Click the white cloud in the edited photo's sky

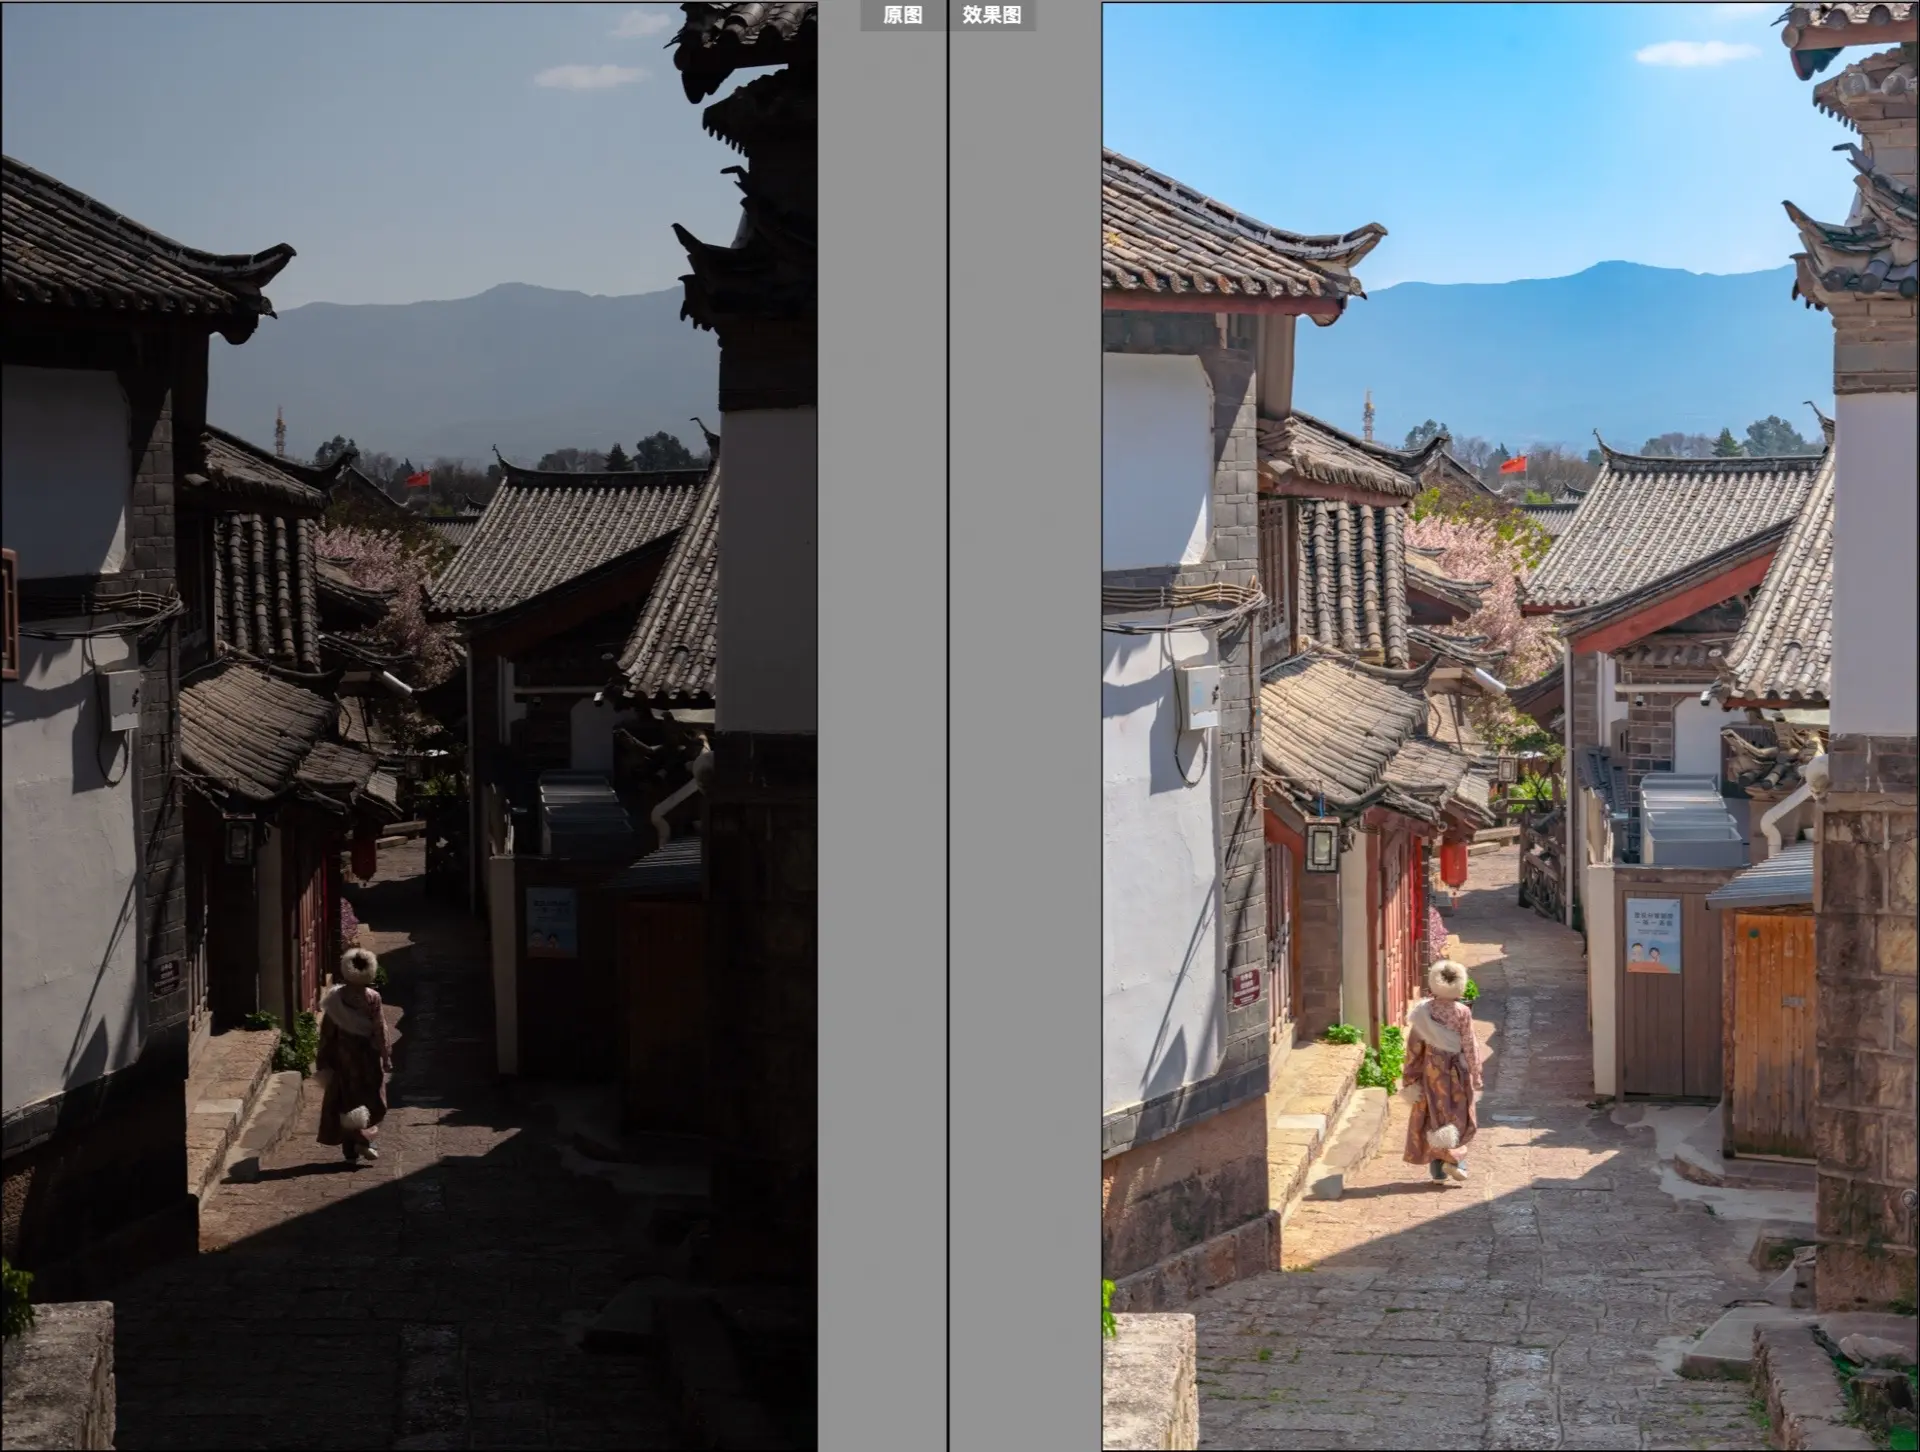pyautogui.click(x=1695, y=52)
